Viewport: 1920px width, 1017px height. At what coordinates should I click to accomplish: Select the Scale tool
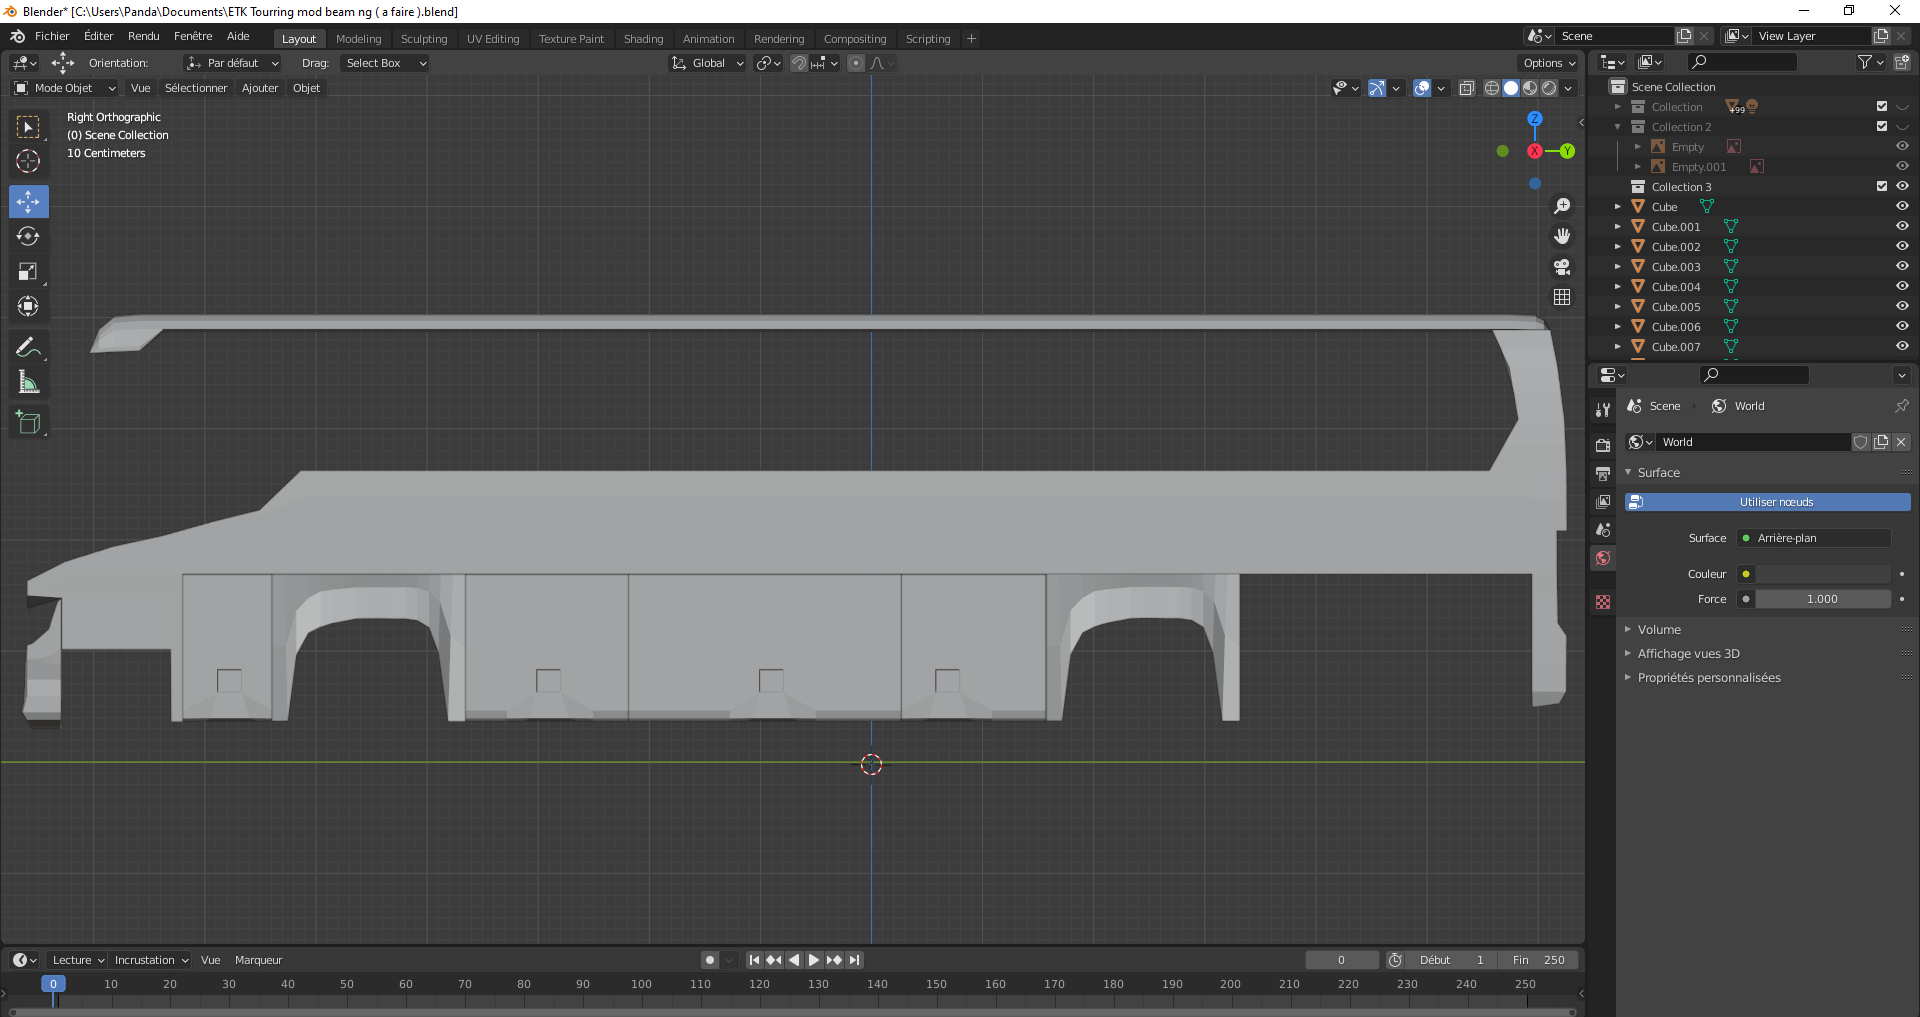[x=28, y=272]
